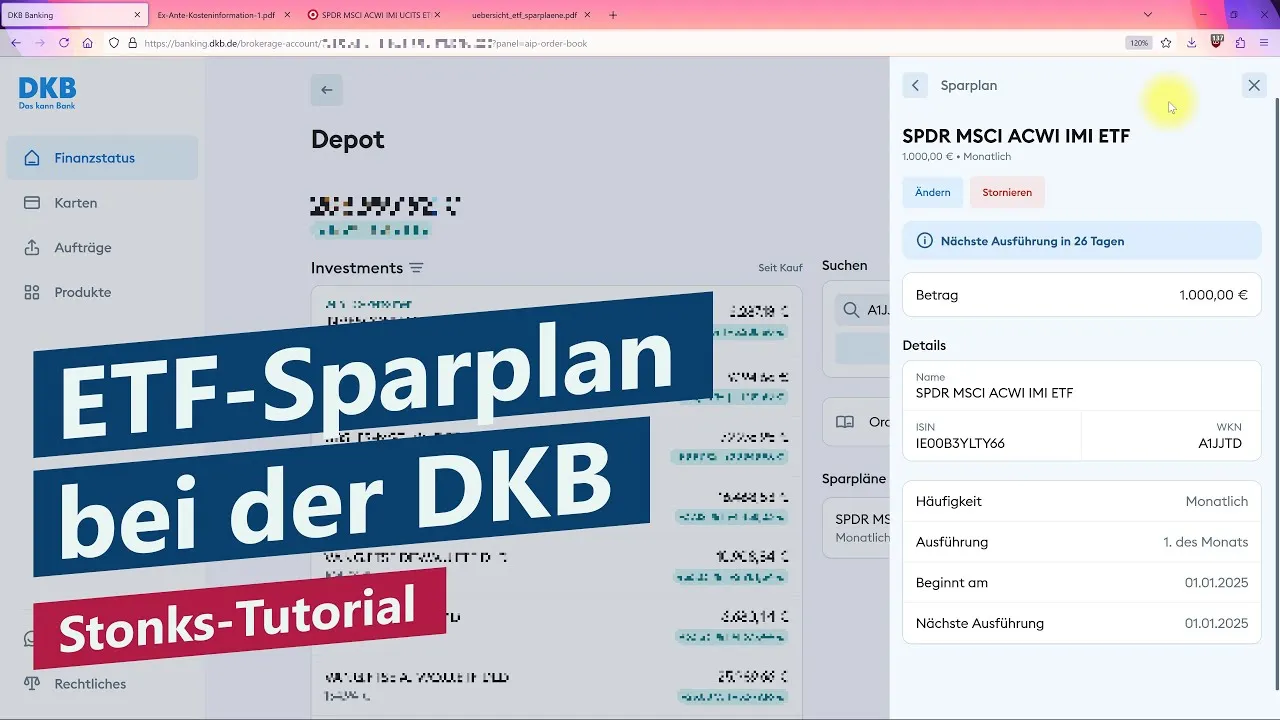Click the magnifier in the Suchen field
1280x720 pixels.
(x=849, y=310)
